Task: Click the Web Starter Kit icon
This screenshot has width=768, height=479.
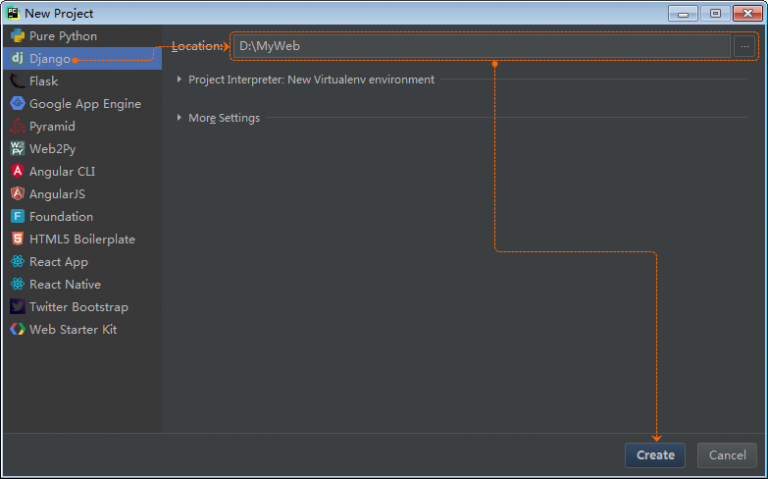Action: [x=17, y=330]
